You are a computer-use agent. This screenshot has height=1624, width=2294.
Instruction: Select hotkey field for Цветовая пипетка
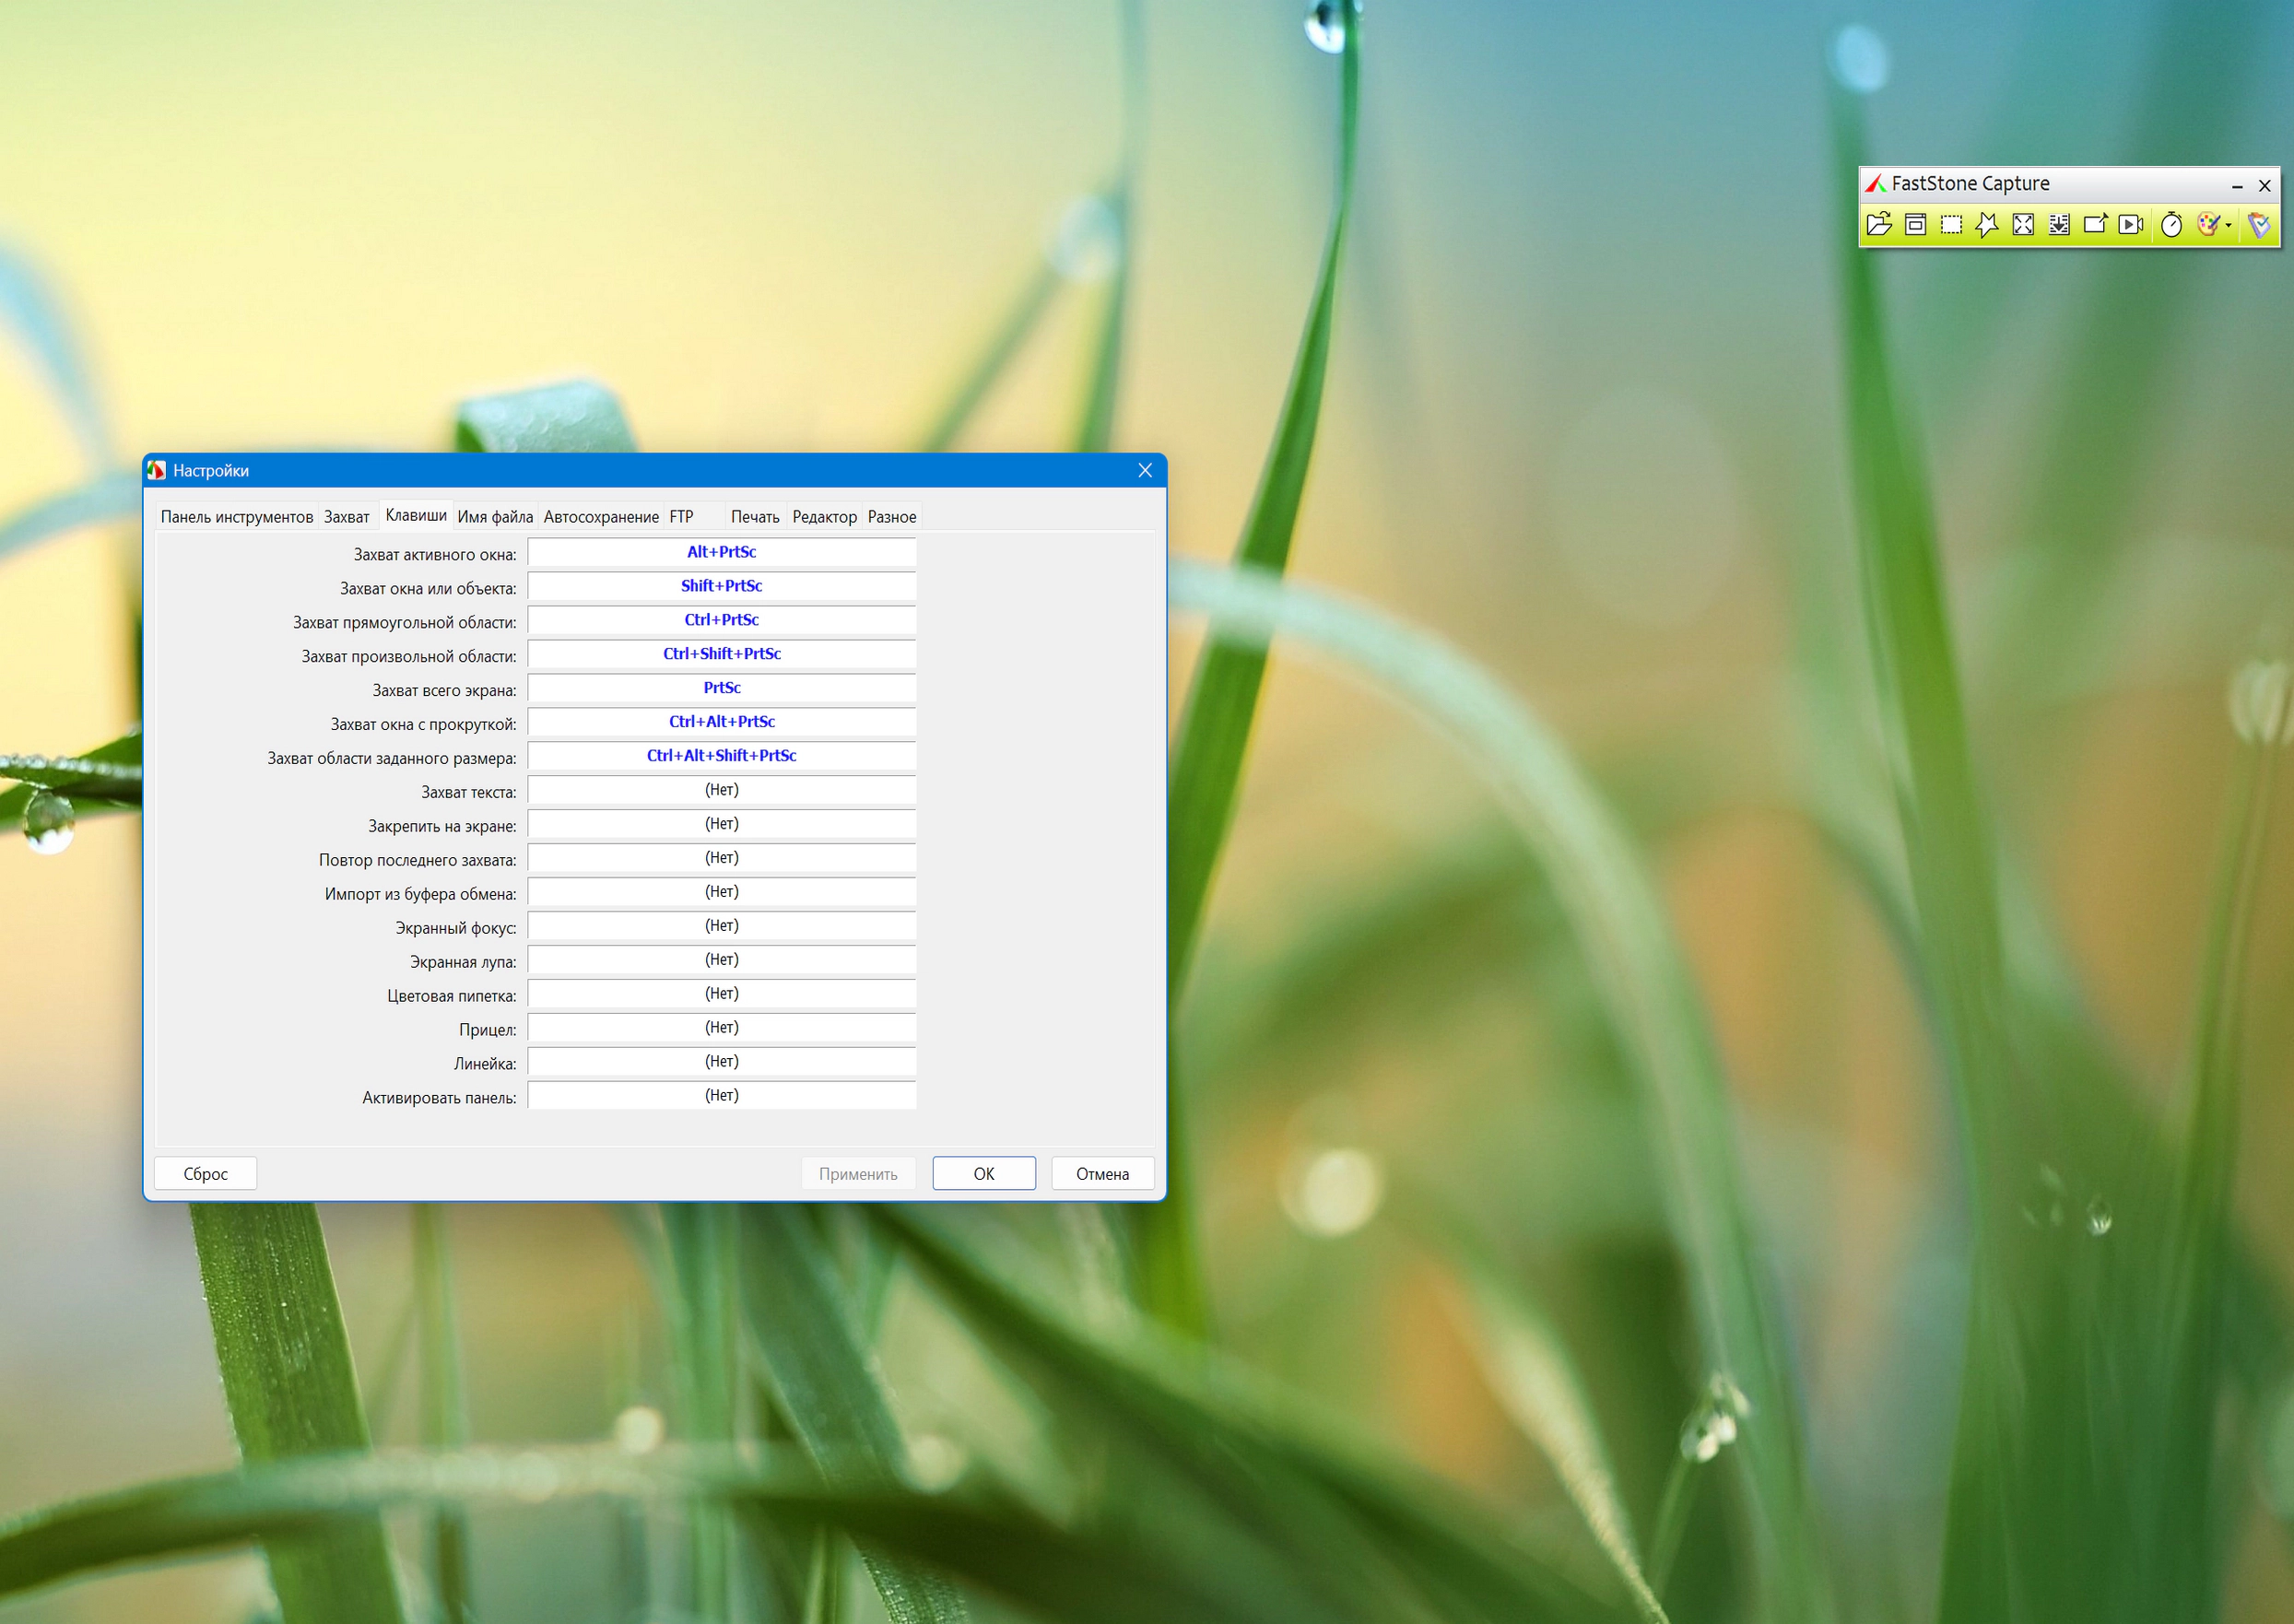tap(722, 994)
